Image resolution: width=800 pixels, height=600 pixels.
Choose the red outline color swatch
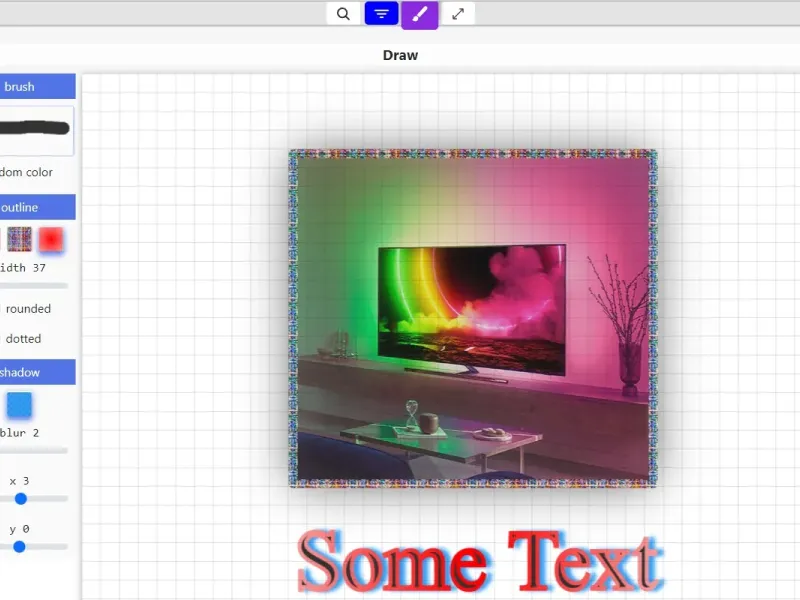point(51,239)
